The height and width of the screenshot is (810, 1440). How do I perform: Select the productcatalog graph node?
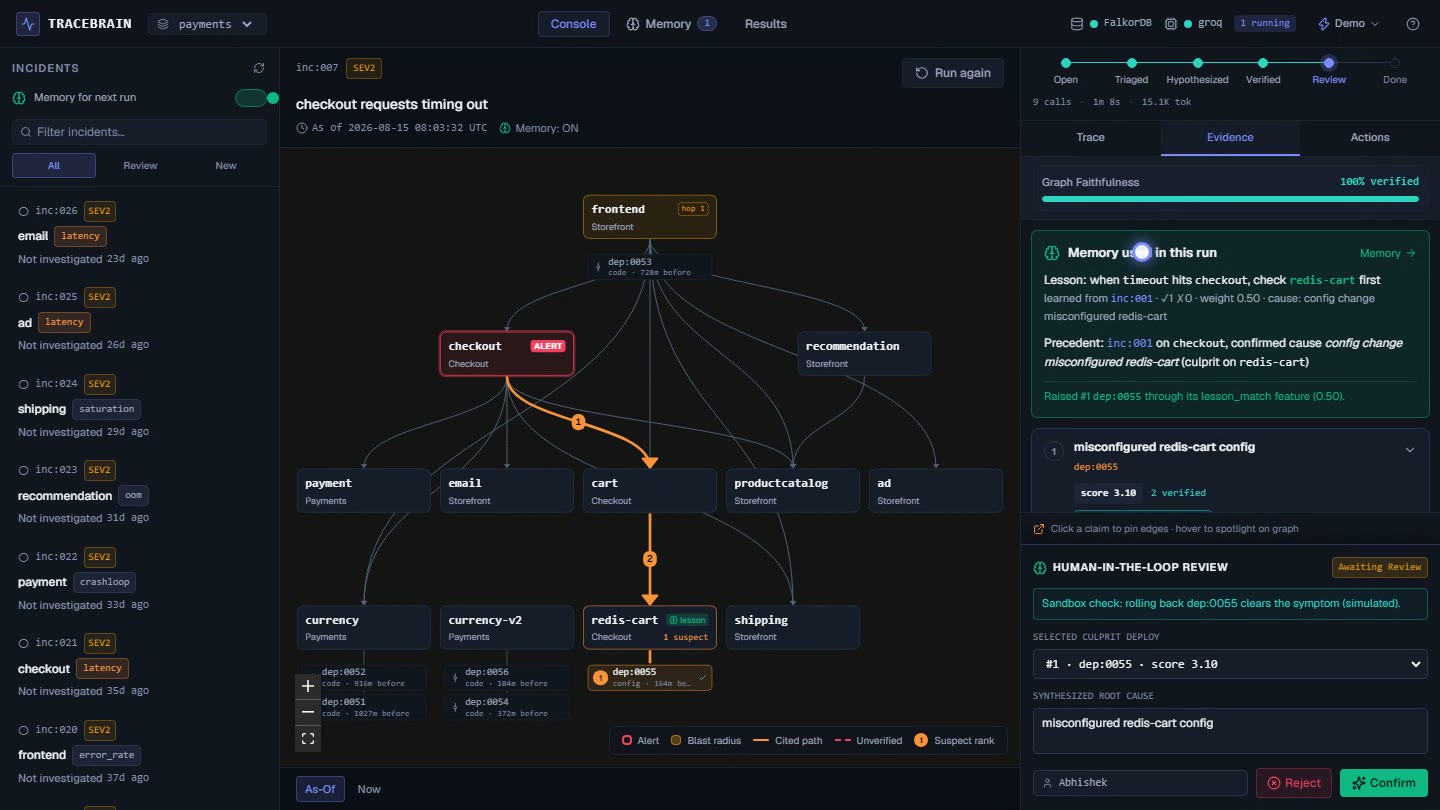coord(793,491)
